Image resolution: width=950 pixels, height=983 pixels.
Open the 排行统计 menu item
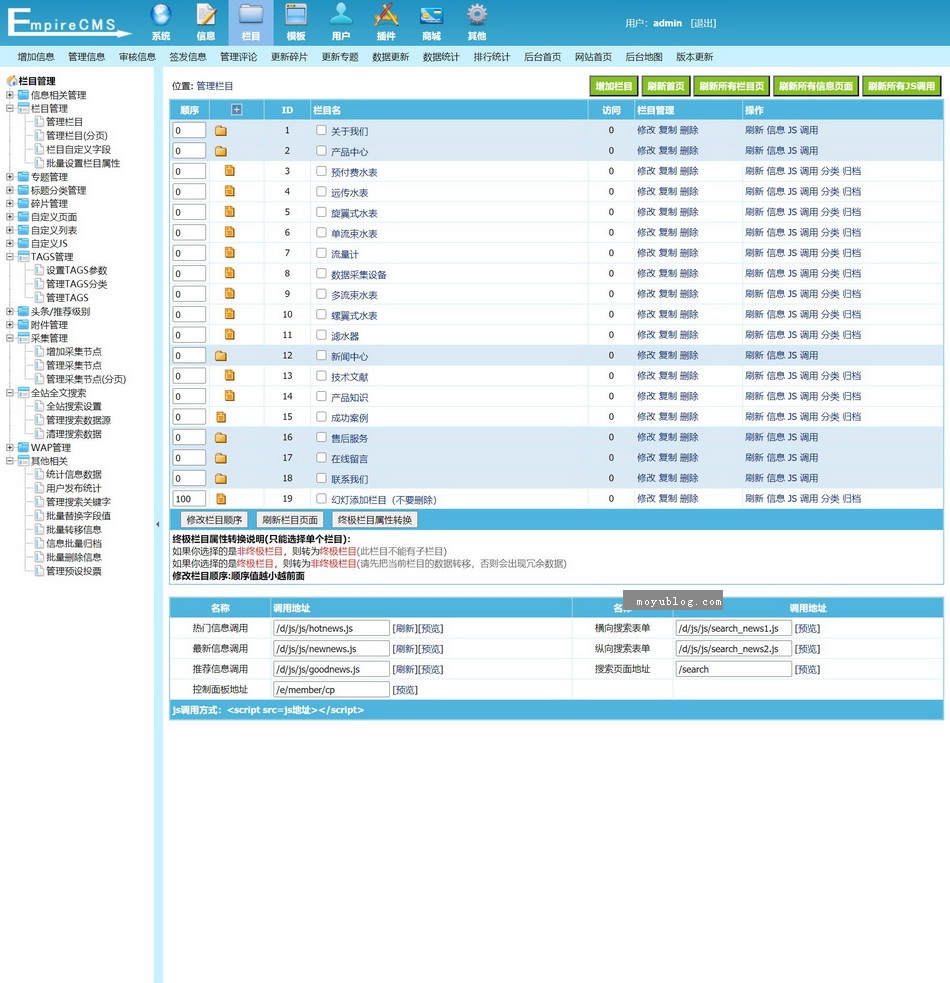coord(492,57)
